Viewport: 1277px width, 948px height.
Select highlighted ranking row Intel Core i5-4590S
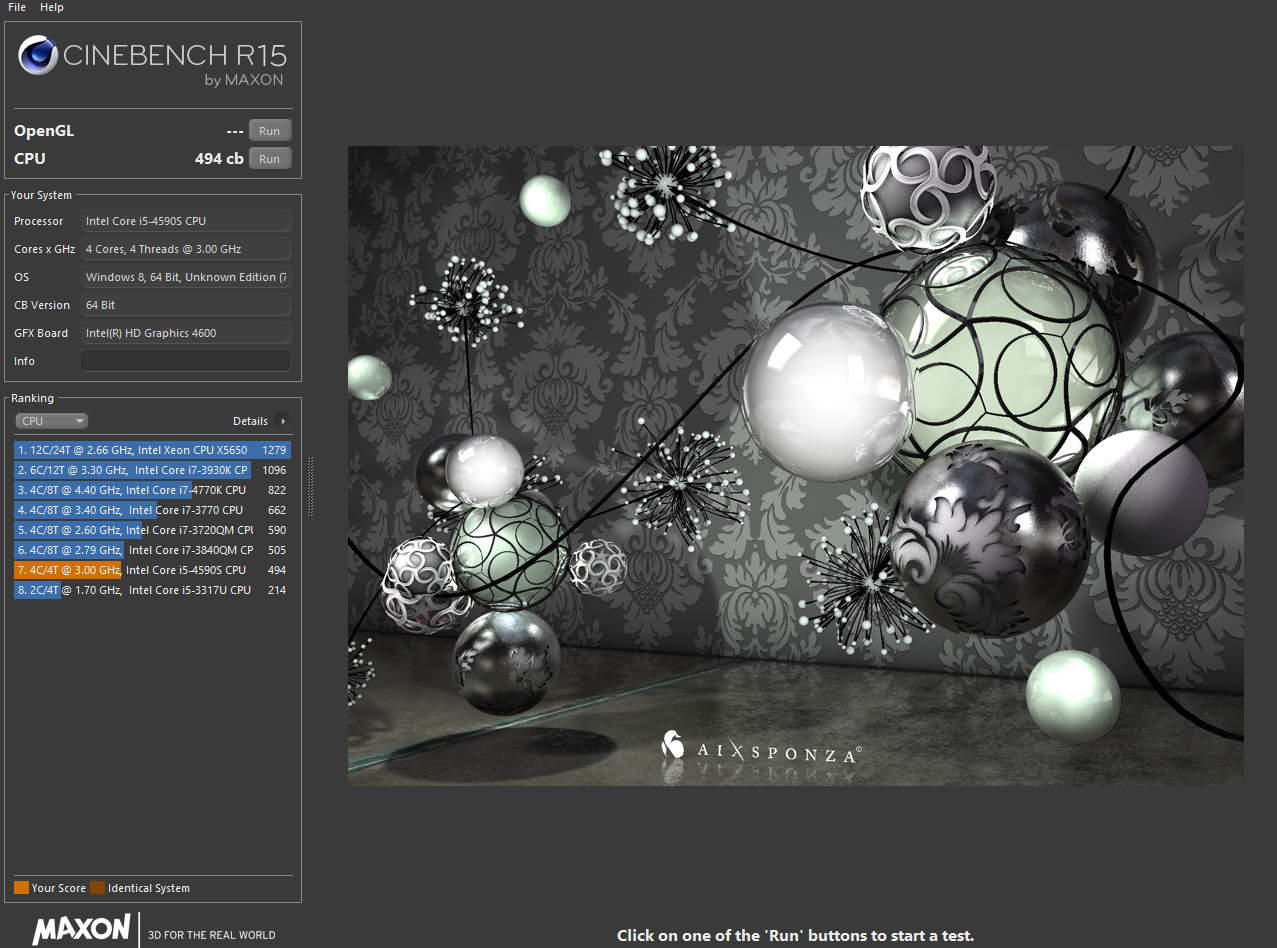coord(152,570)
